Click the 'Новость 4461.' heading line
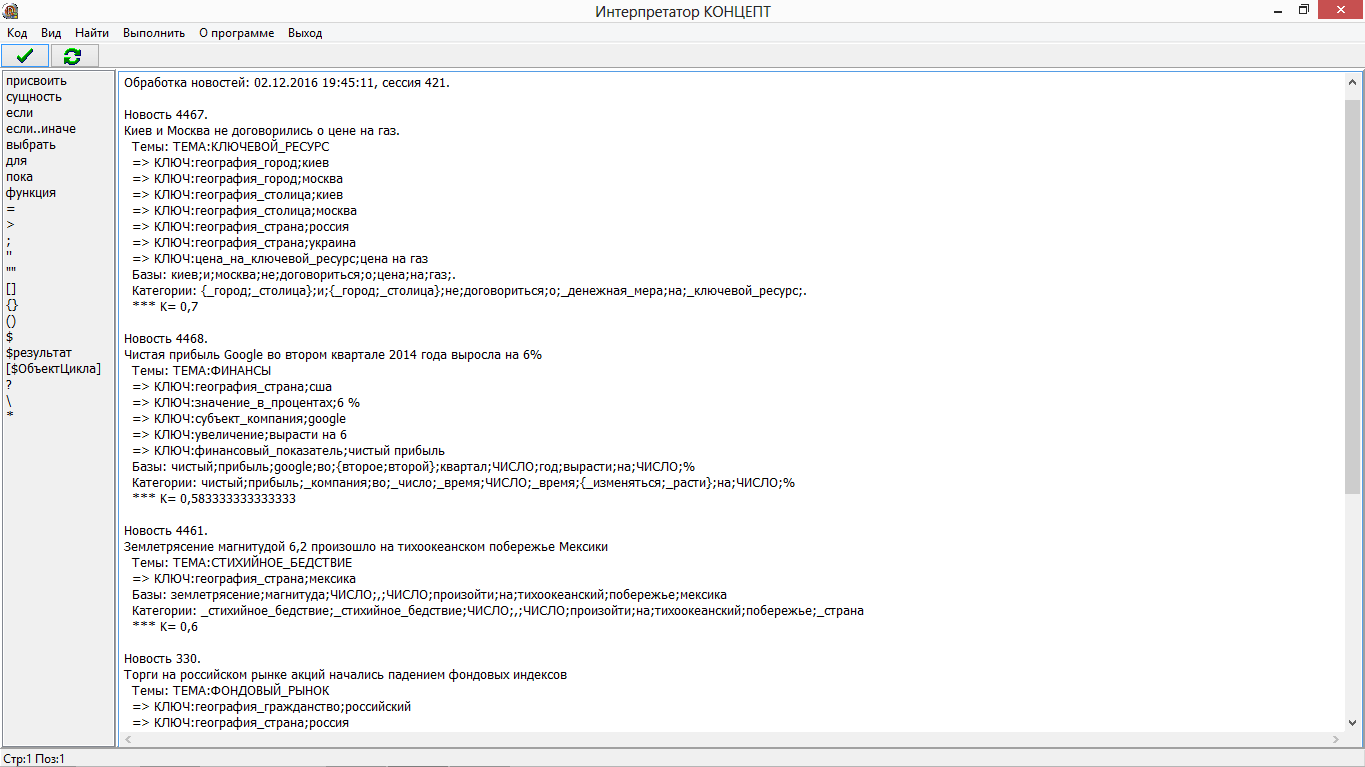The height and width of the screenshot is (767, 1365). click(x=166, y=530)
